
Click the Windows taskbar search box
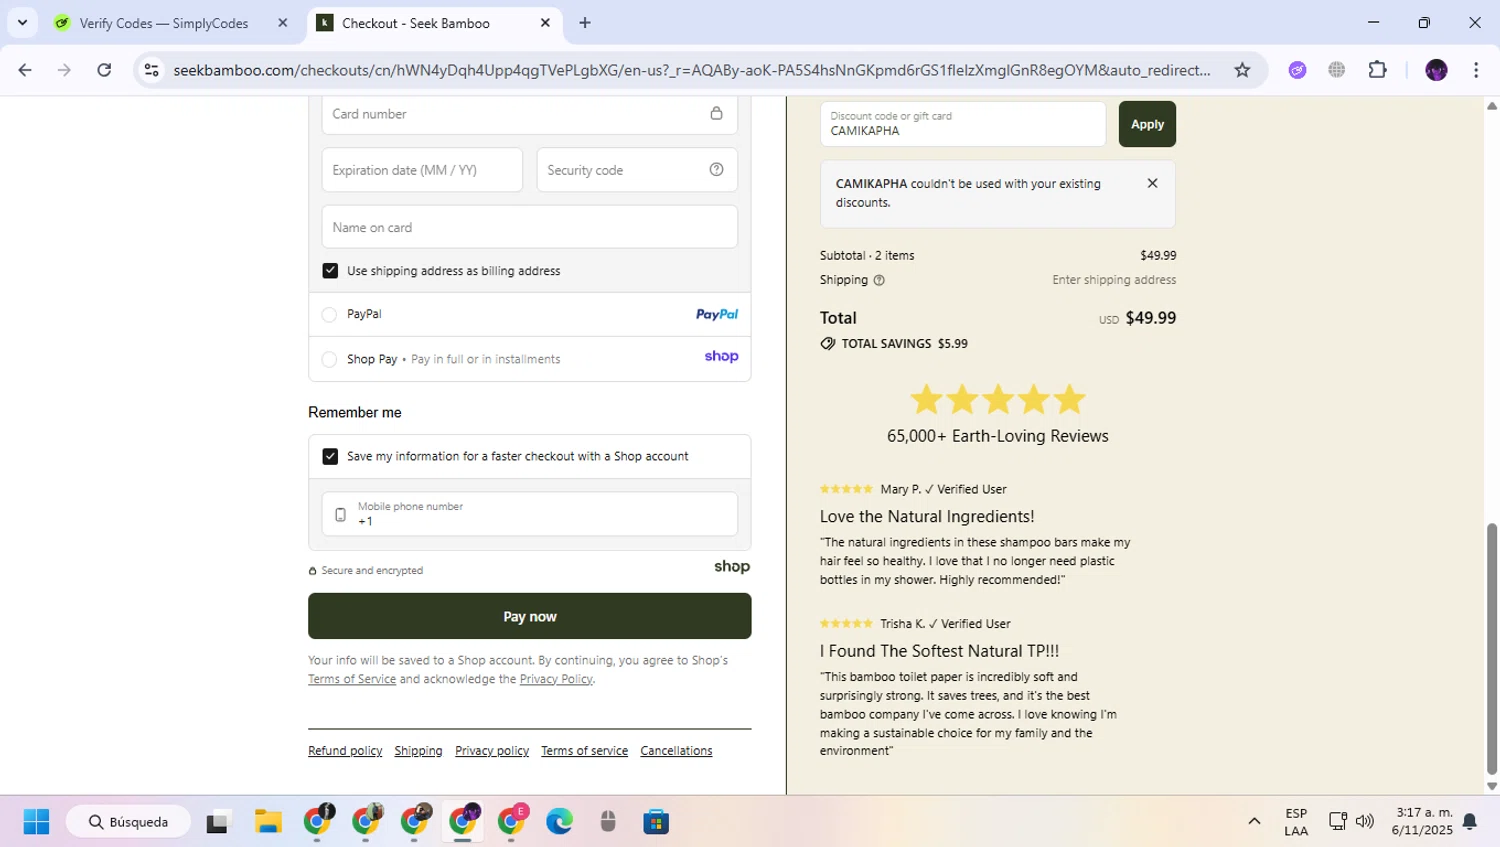point(128,822)
